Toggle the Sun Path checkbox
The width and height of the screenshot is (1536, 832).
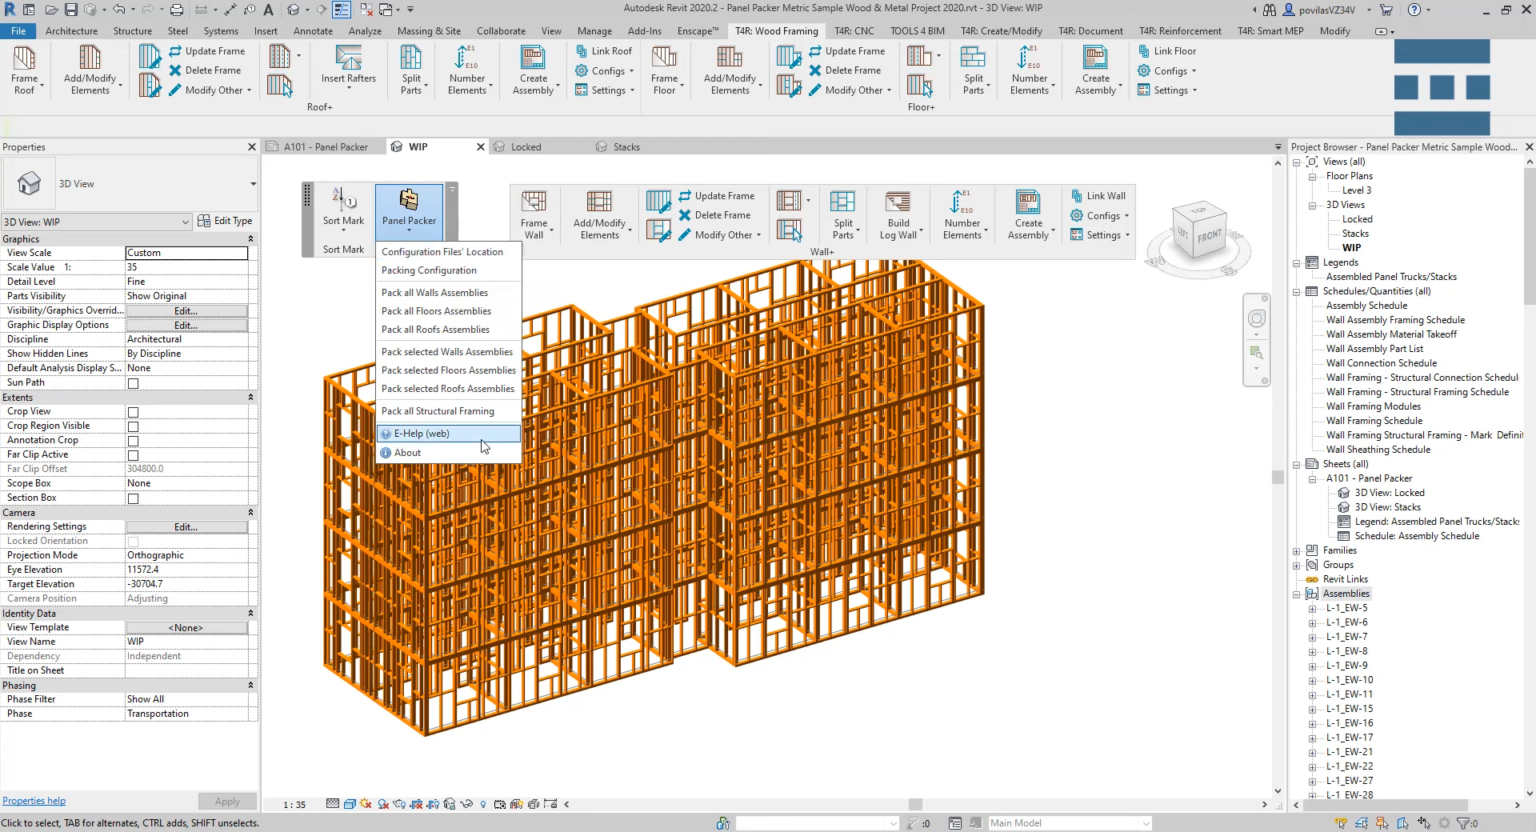[x=133, y=384]
